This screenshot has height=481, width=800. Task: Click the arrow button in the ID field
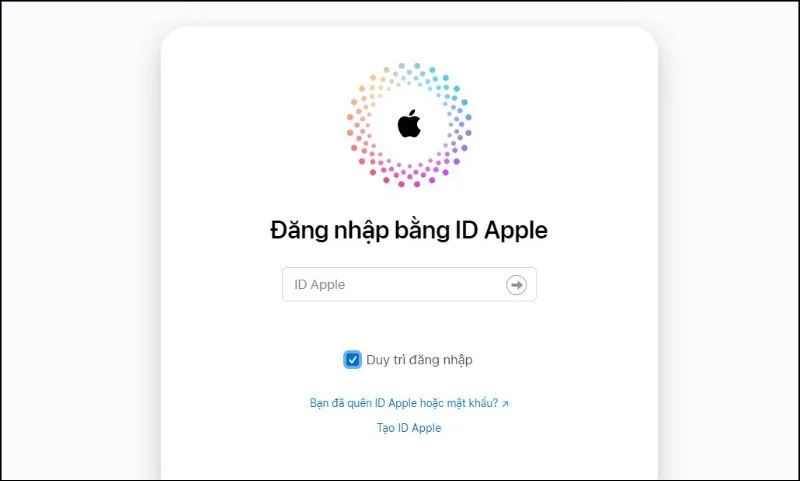click(516, 285)
